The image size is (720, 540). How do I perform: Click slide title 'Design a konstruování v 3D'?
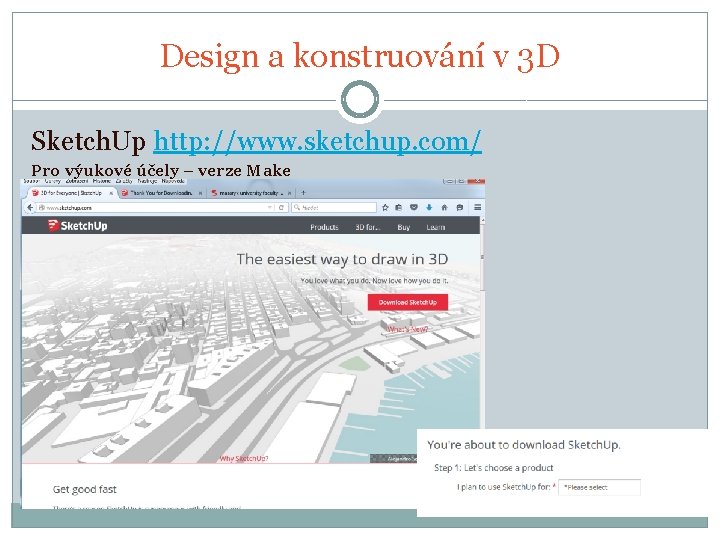pos(360,56)
